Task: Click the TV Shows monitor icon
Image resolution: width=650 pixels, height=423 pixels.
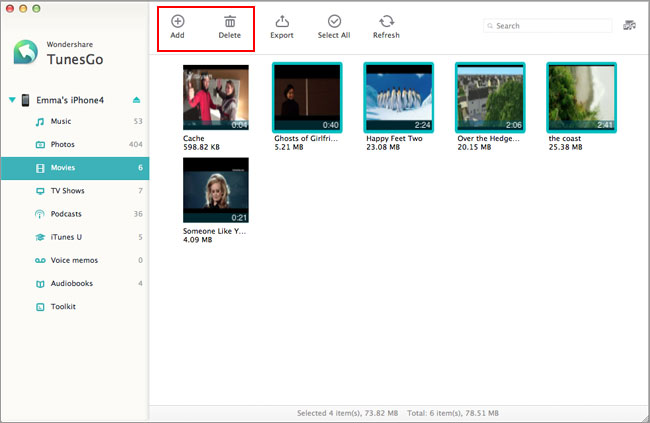Action: (x=40, y=191)
